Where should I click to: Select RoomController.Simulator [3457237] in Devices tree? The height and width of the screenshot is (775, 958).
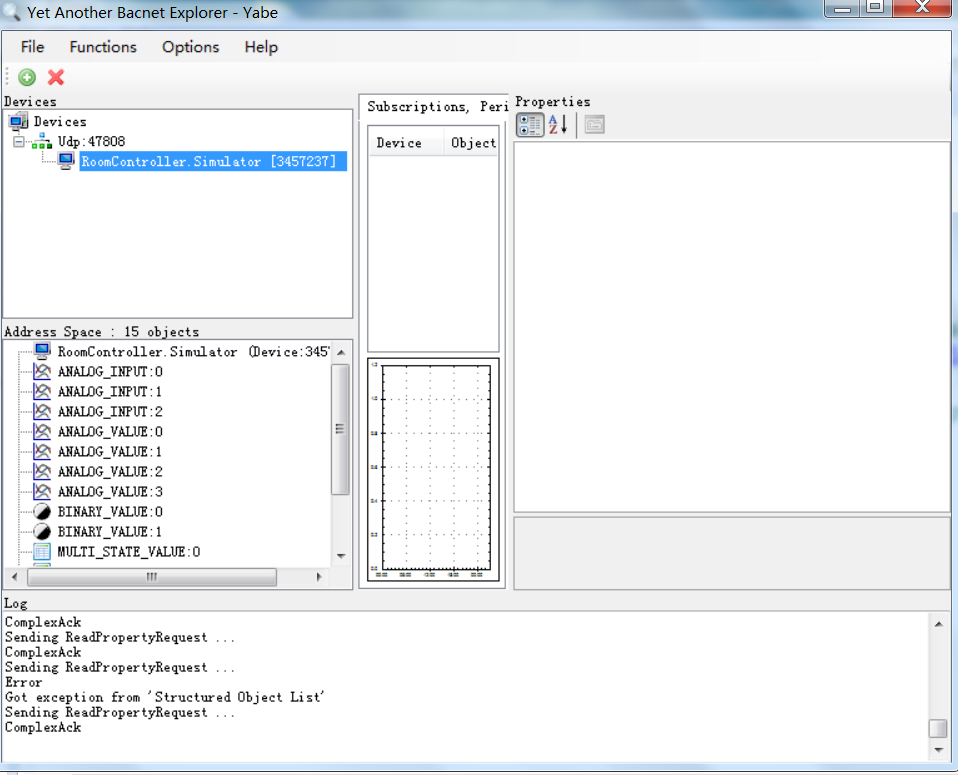tap(210, 161)
